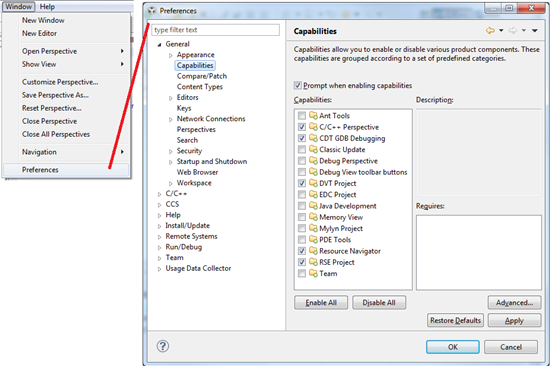Screen dimensions: 550x366
Task: Click the Mylyn Project folder icon
Action: tap(313, 228)
